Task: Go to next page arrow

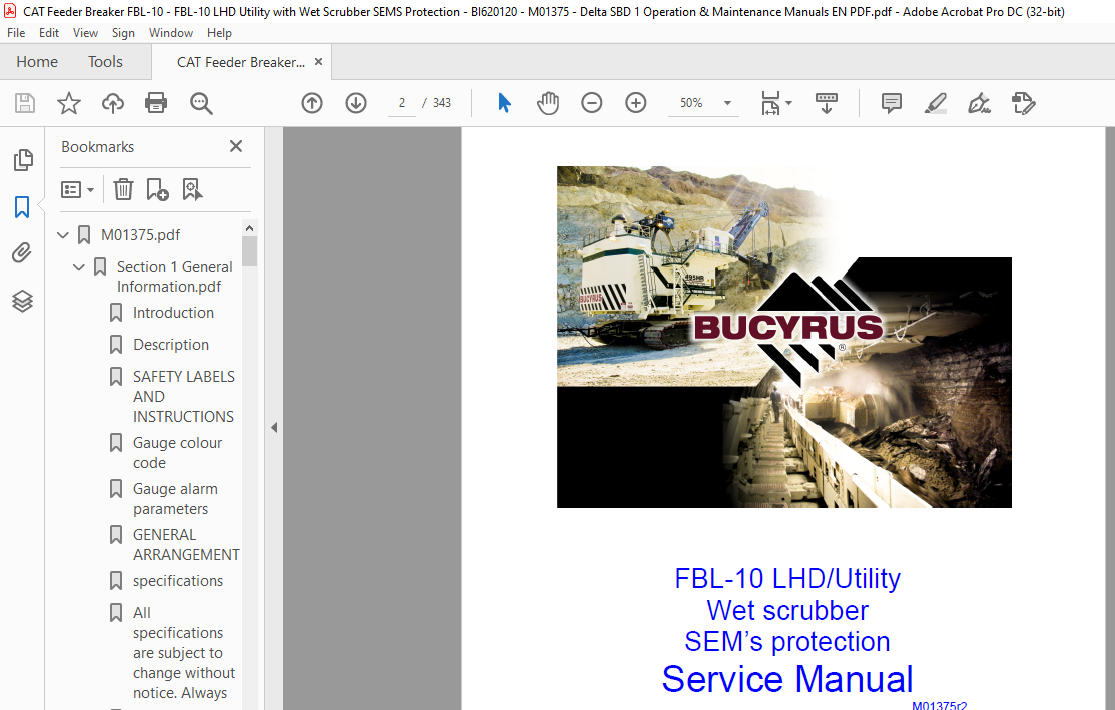Action: tap(356, 103)
